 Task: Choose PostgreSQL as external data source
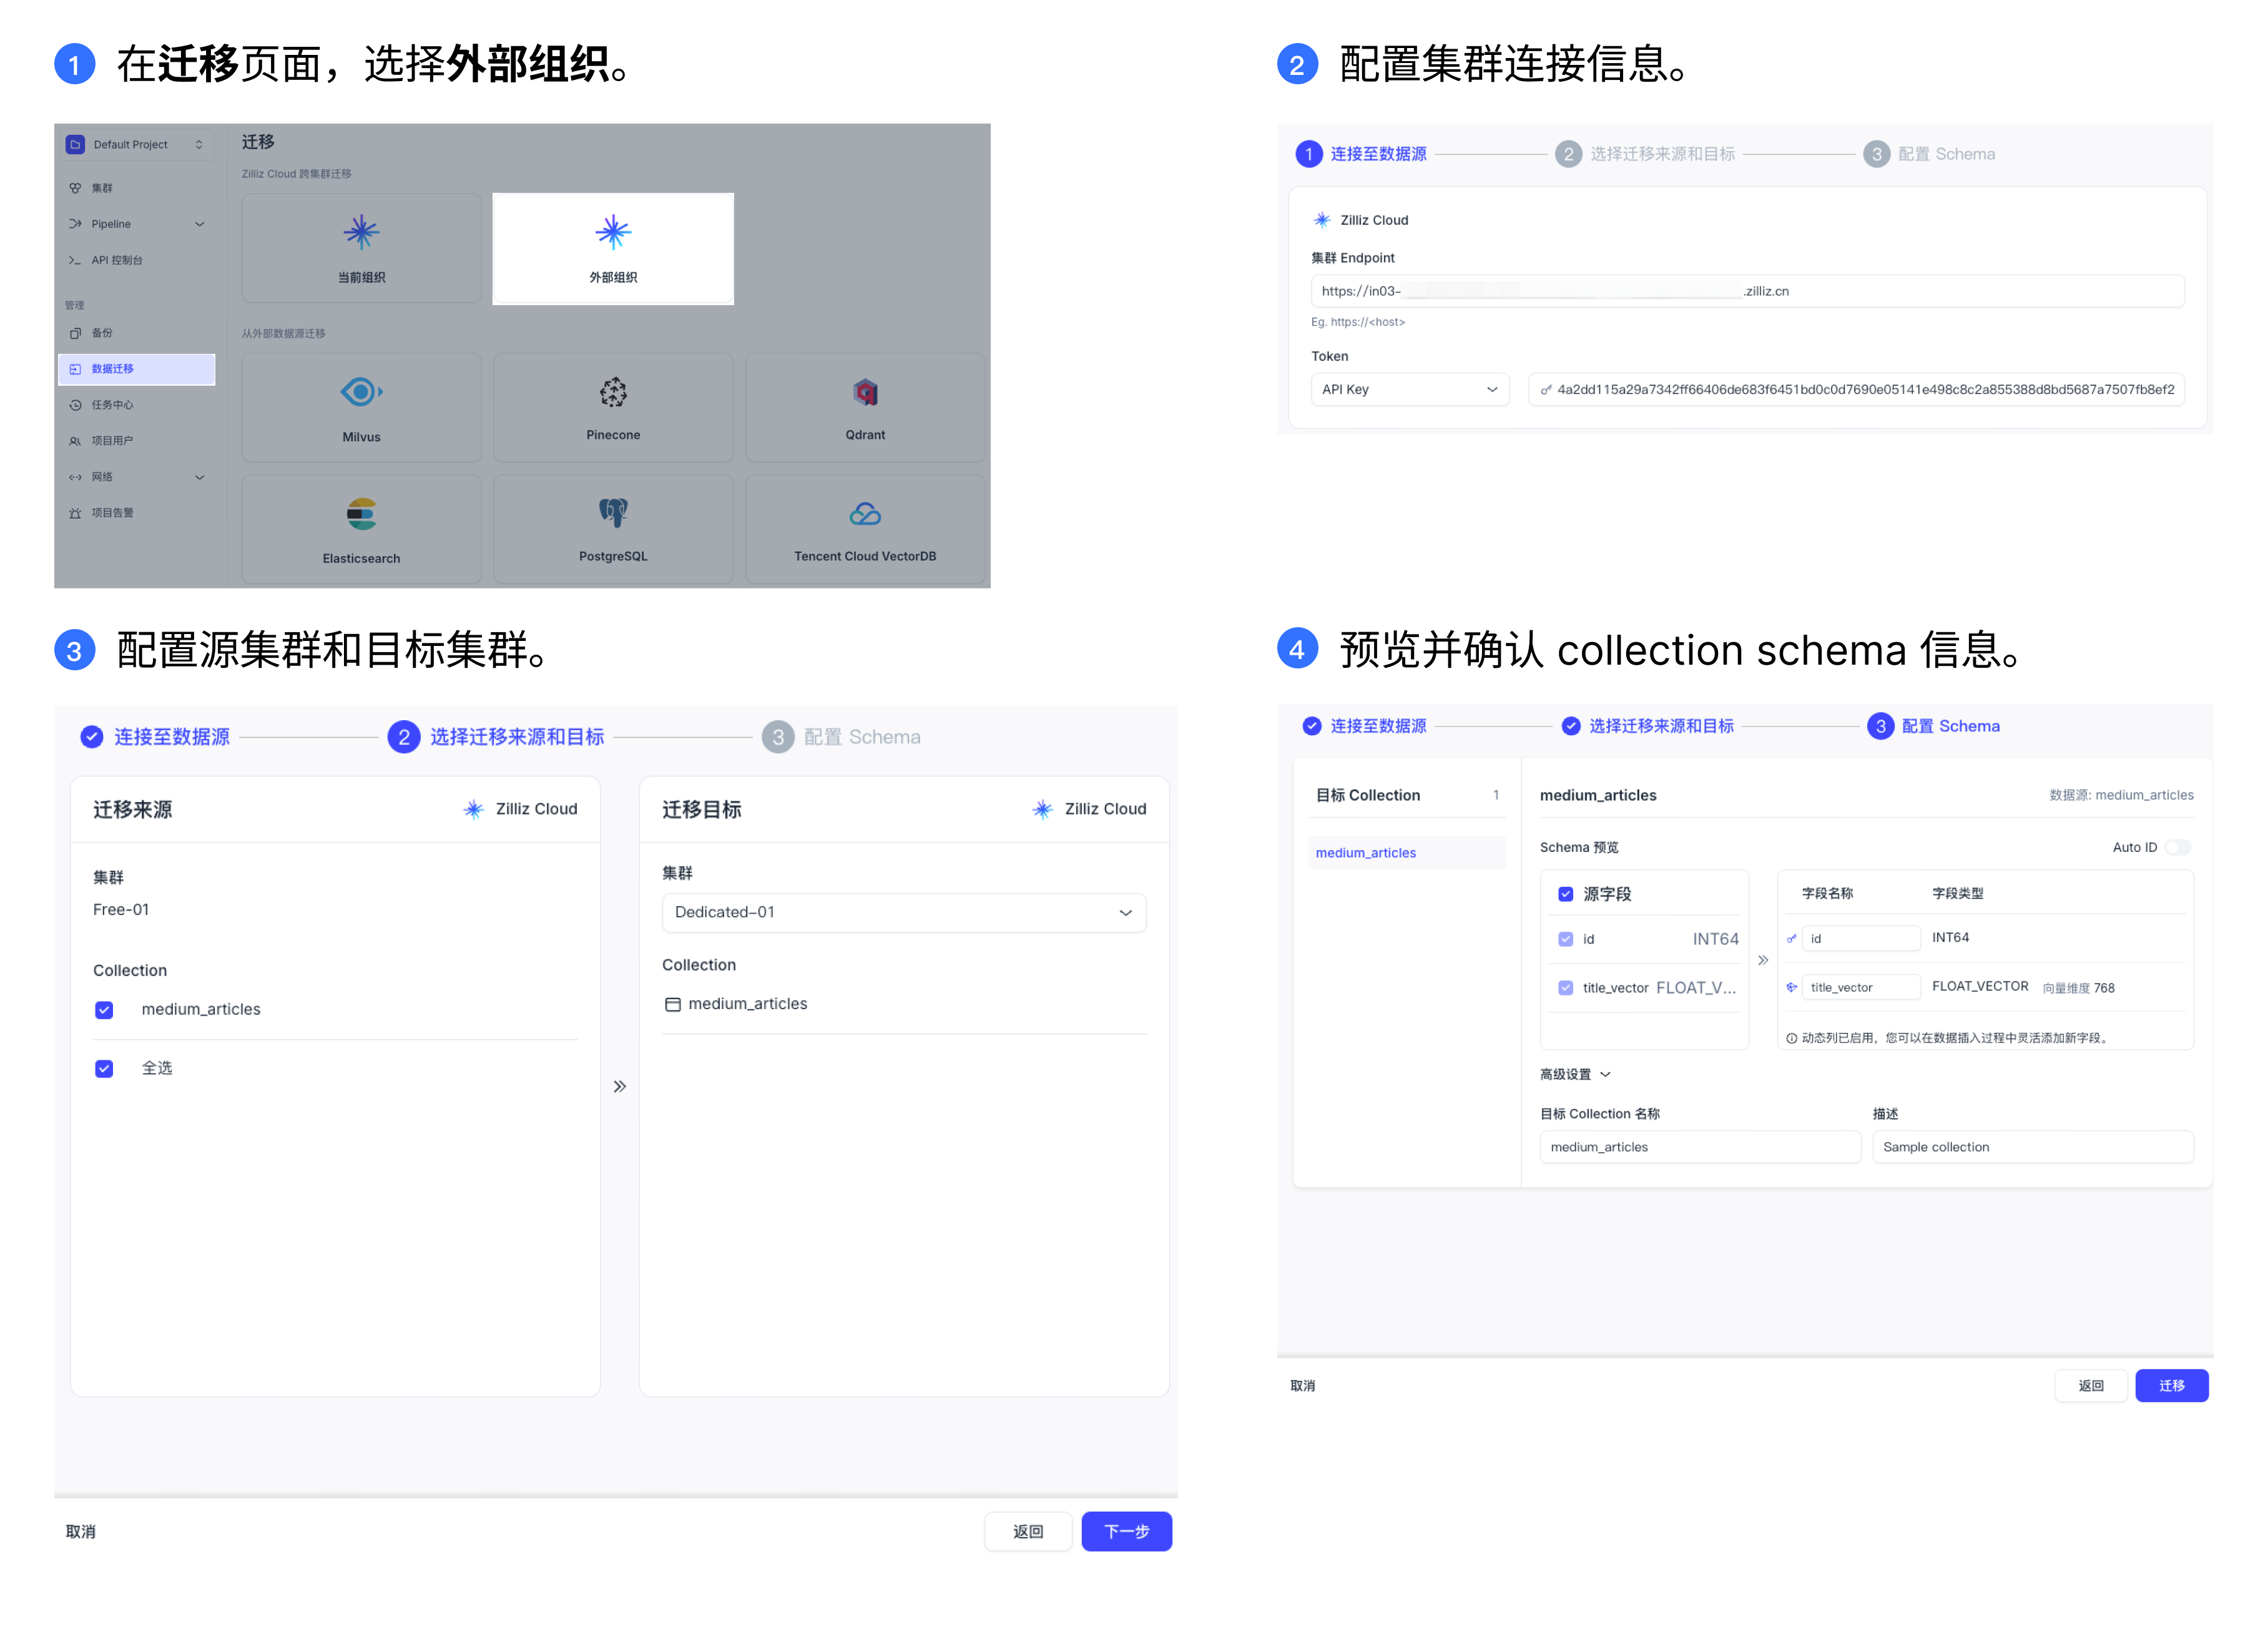point(613,529)
